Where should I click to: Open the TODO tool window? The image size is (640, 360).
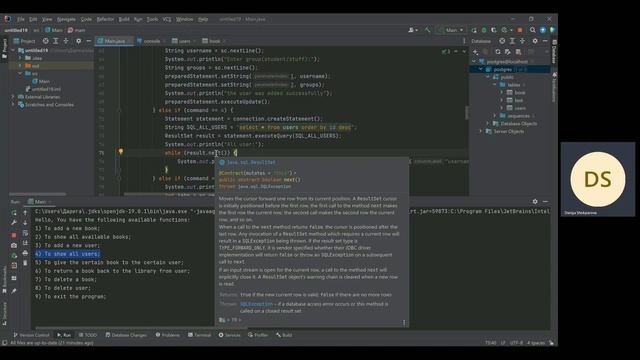coord(88,335)
